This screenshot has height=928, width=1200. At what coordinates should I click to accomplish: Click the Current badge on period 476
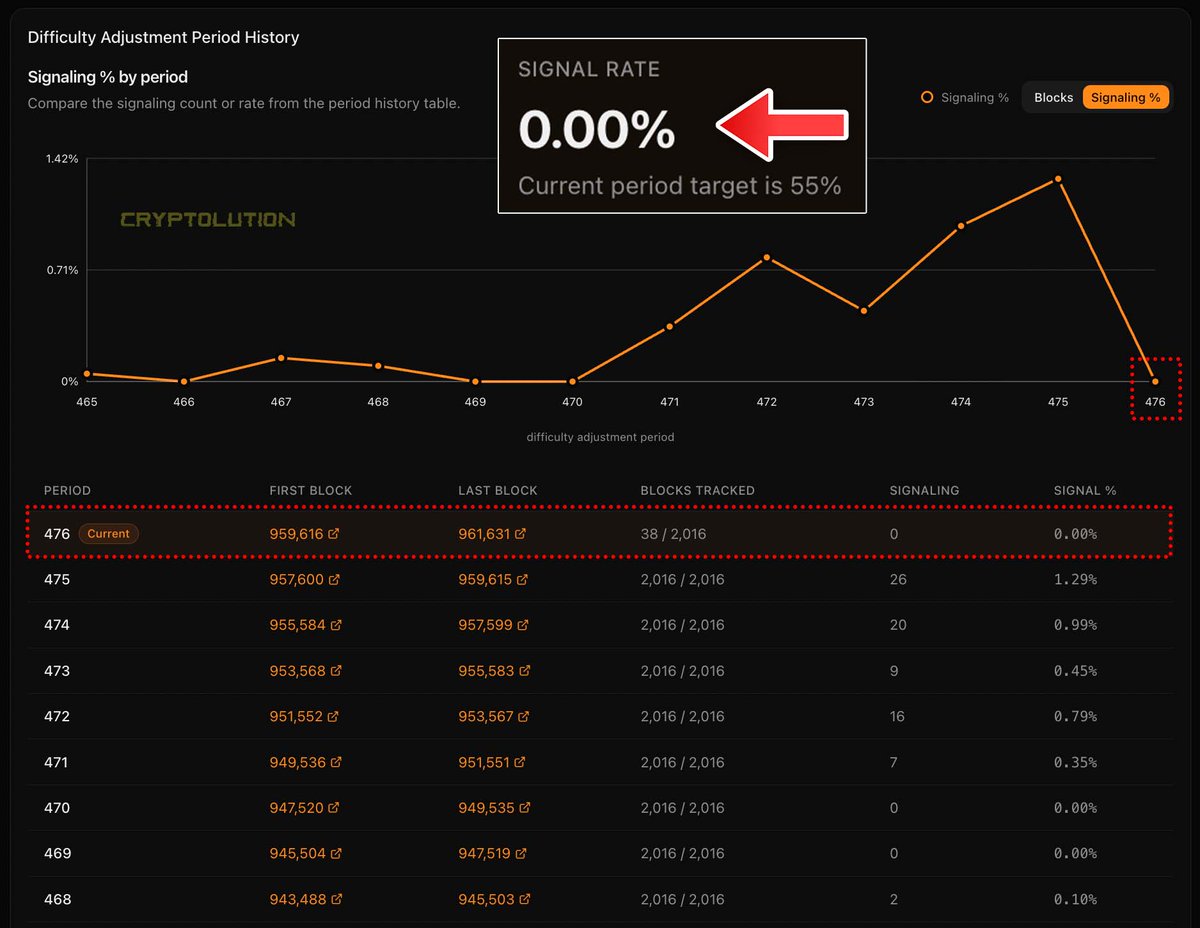108,534
